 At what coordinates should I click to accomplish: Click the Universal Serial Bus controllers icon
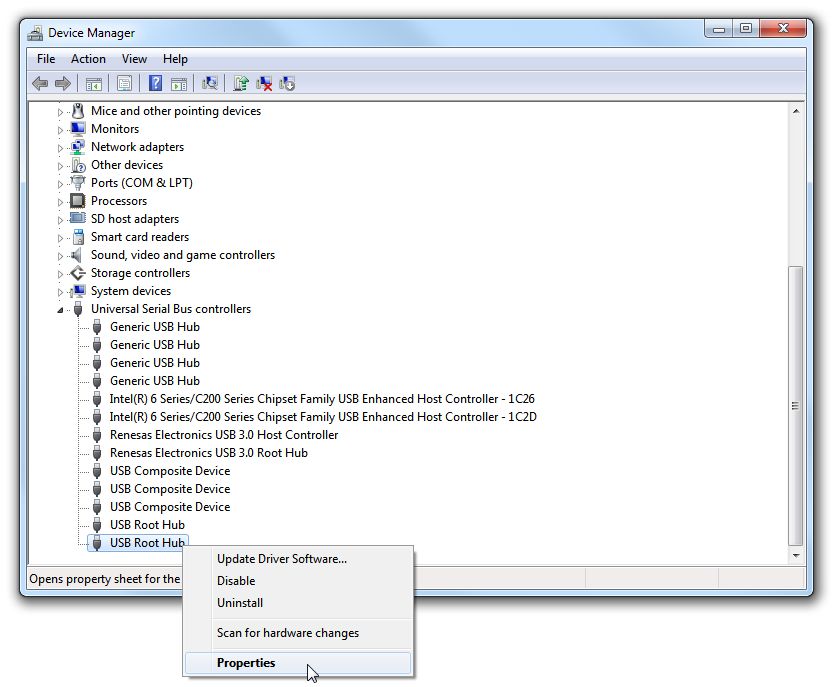click(x=78, y=309)
